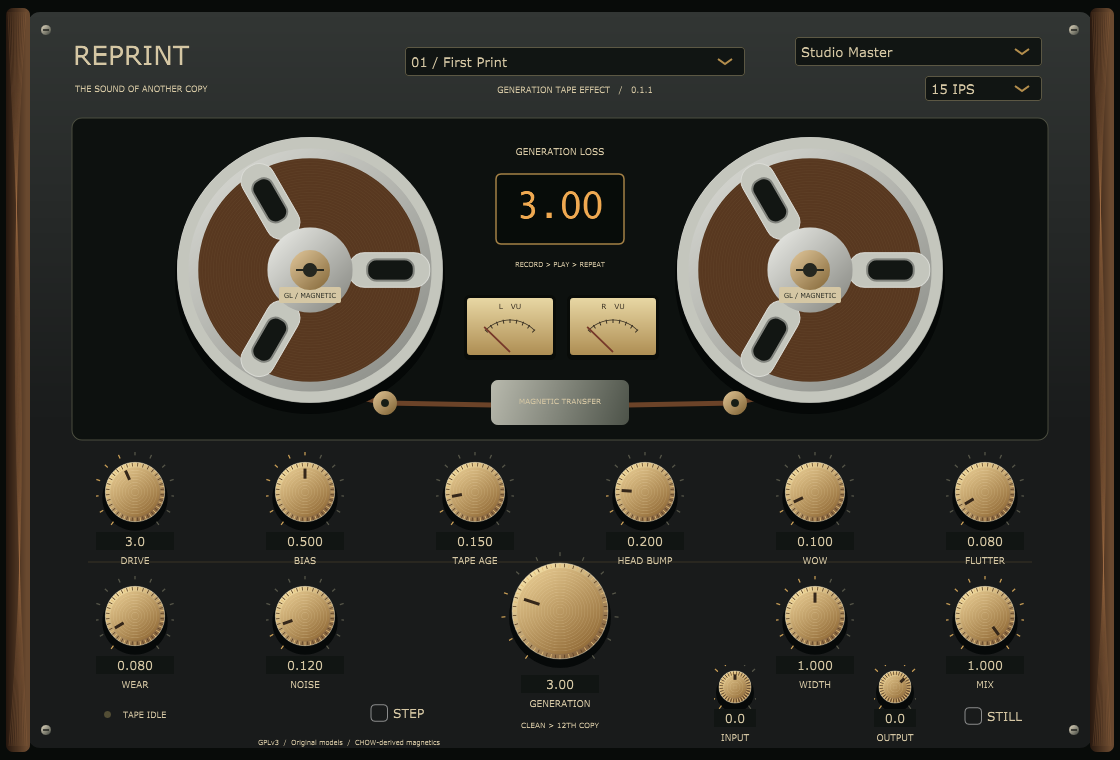The image size is (1120, 760).
Task: Click the Tape Age knob
Action: (475, 492)
